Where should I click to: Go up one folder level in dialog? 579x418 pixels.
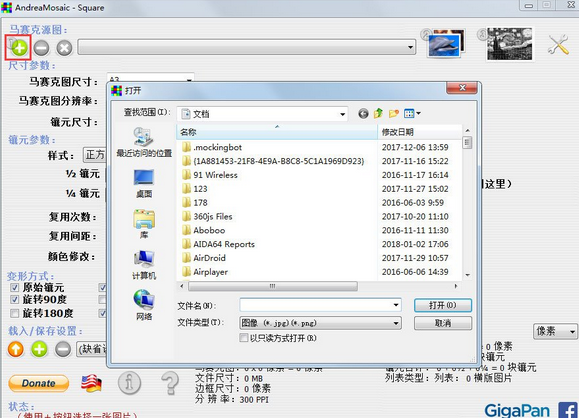[378, 113]
